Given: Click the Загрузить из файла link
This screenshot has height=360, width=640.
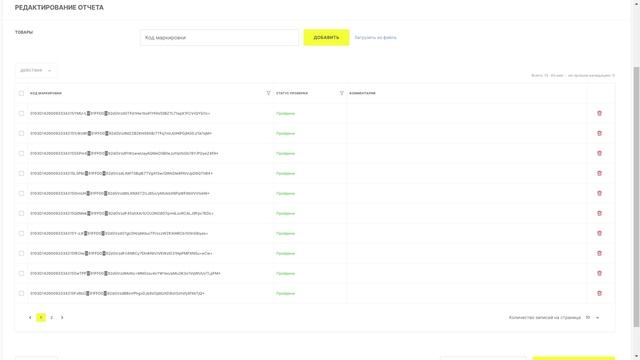Looking at the screenshot, I should pyautogui.click(x=375, y=38).
